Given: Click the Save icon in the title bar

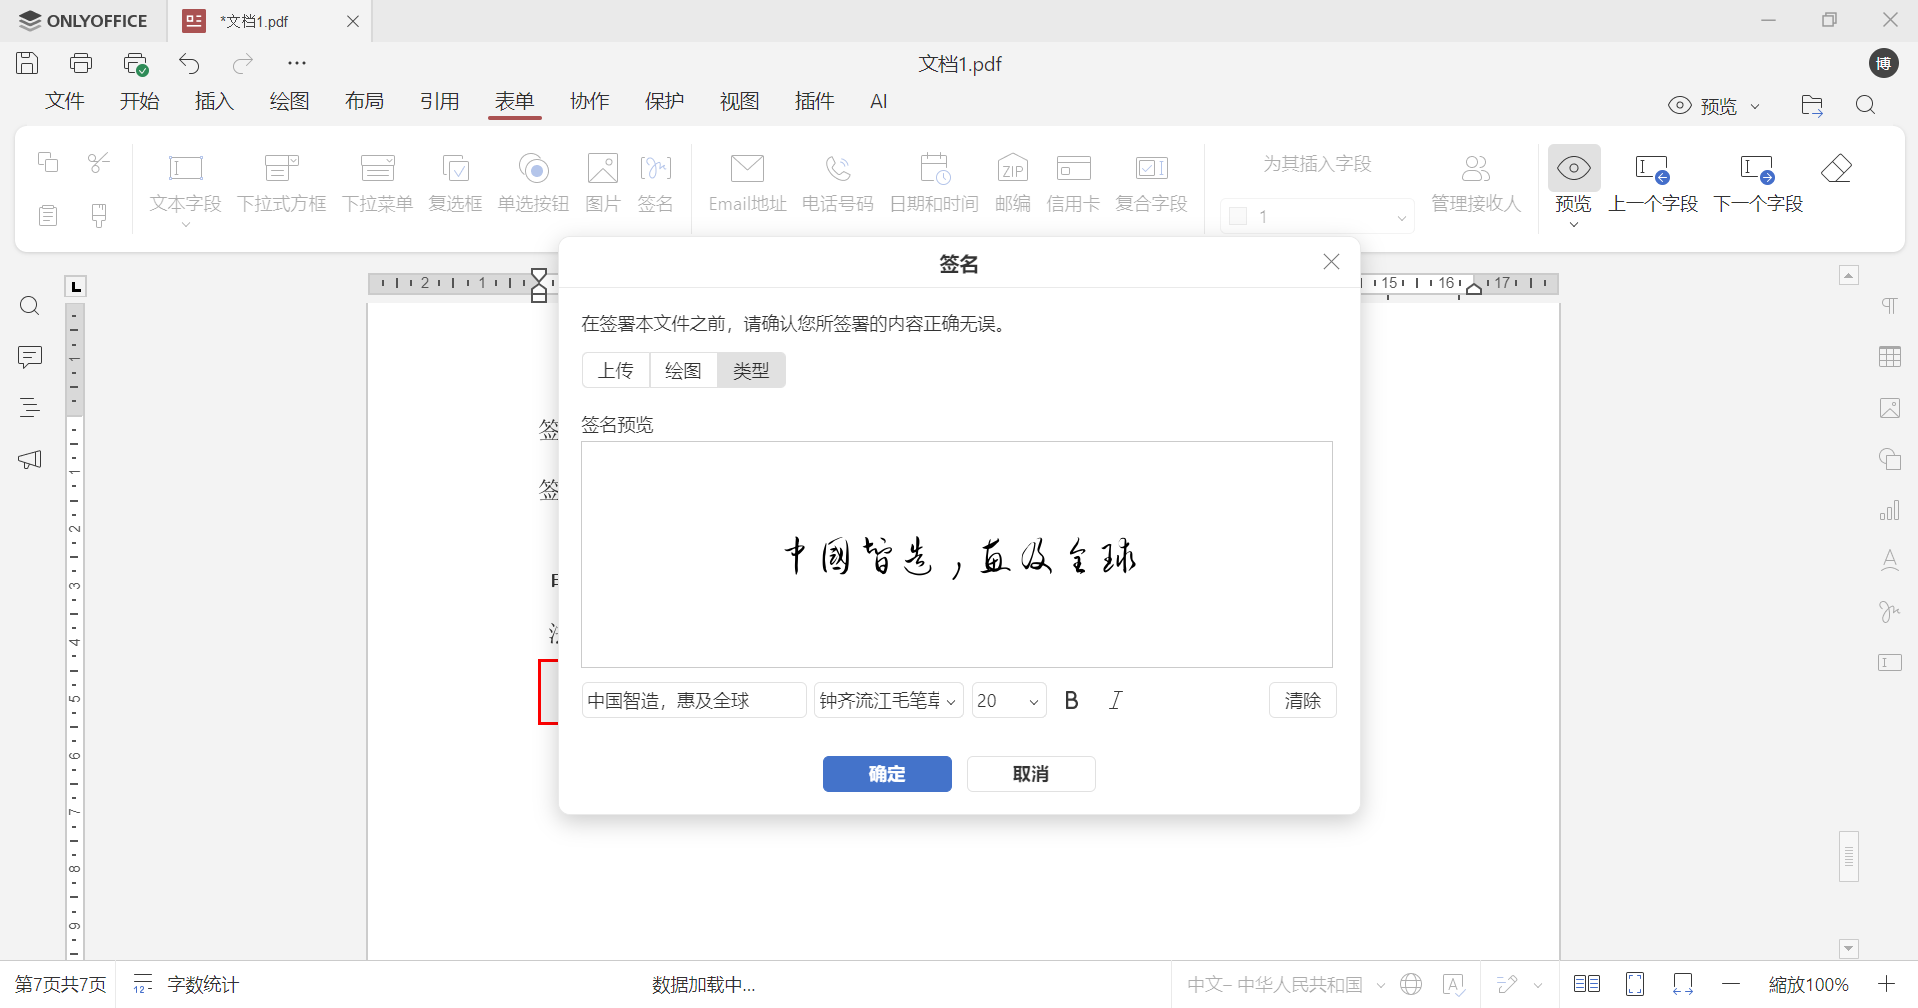Looking at the screenshot, I should point(27,62).
